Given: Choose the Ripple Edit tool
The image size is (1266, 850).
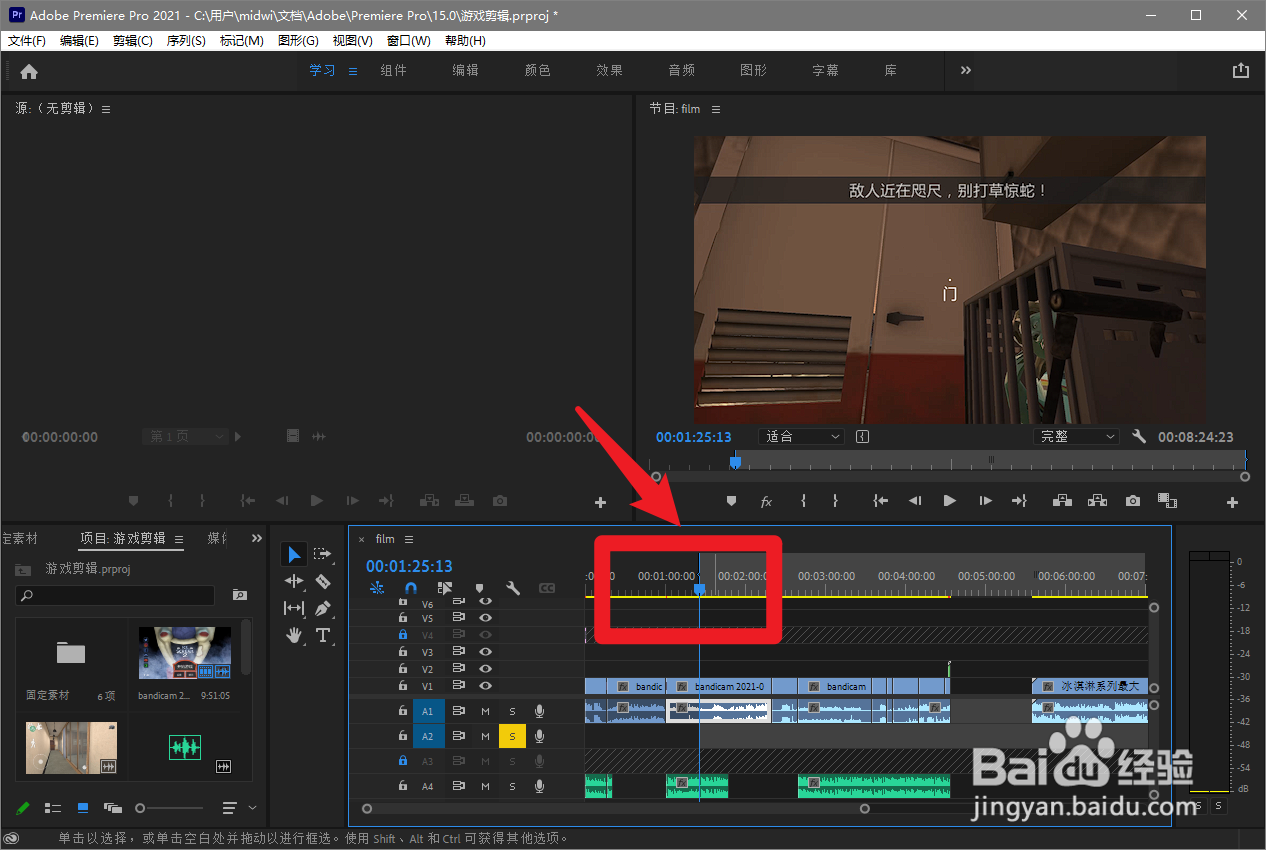Looking at the screenshot, I should 294,581.
